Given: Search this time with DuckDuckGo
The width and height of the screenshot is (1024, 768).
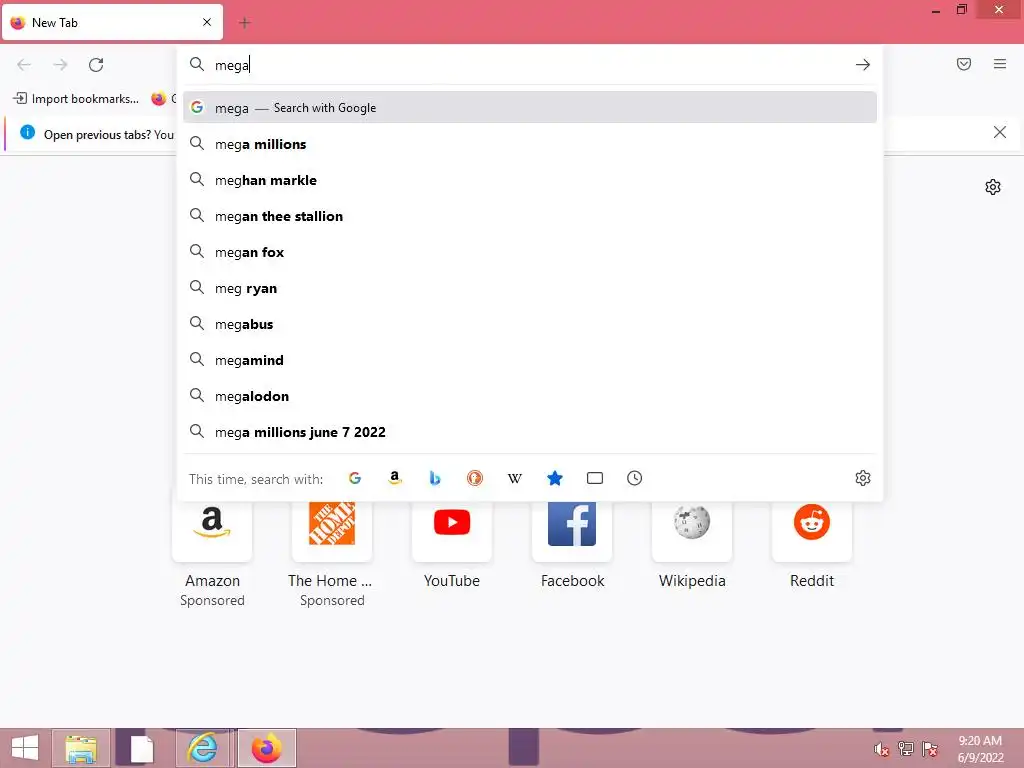Looking at the screenshot, I should 475,478.
